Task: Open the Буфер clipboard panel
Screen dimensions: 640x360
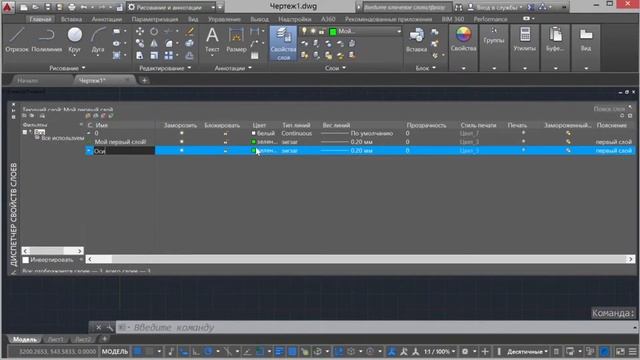Action: coord(556,40)
